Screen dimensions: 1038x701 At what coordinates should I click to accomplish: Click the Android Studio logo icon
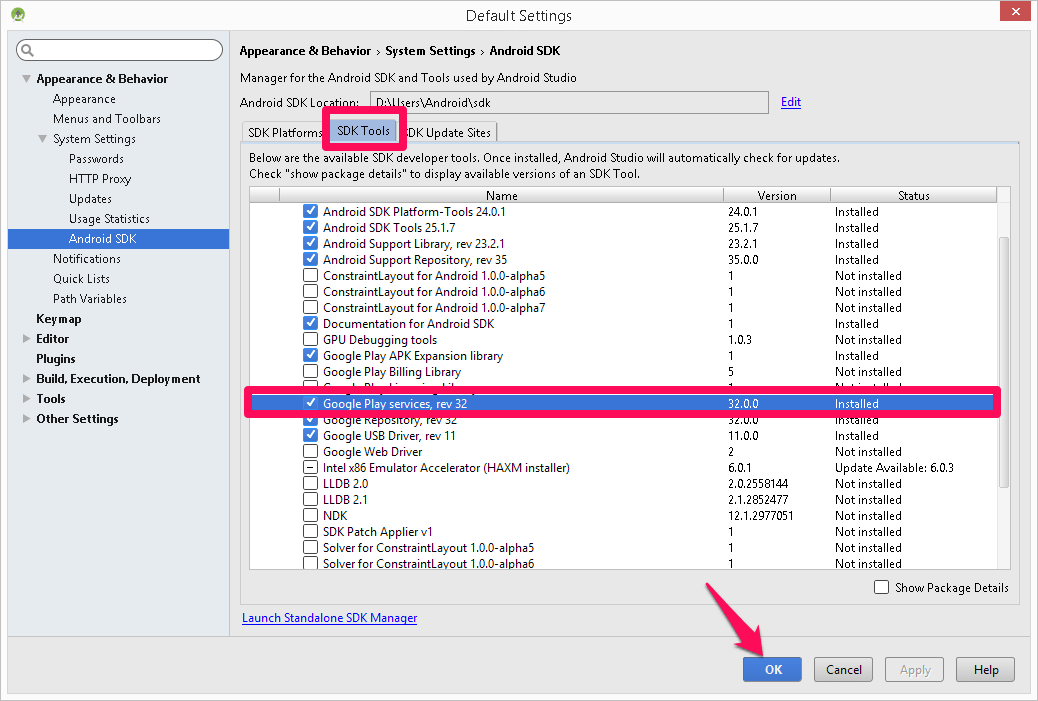18,14
